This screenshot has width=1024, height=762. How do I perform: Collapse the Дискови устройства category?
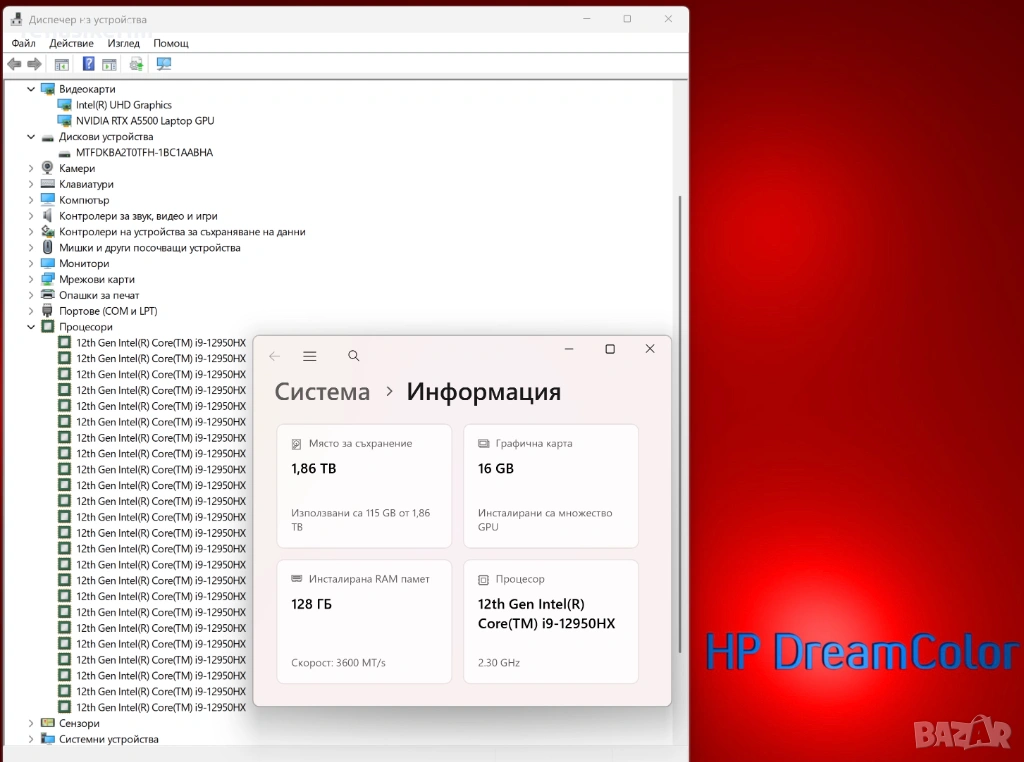pyautogui.click(x=31, y=136)
